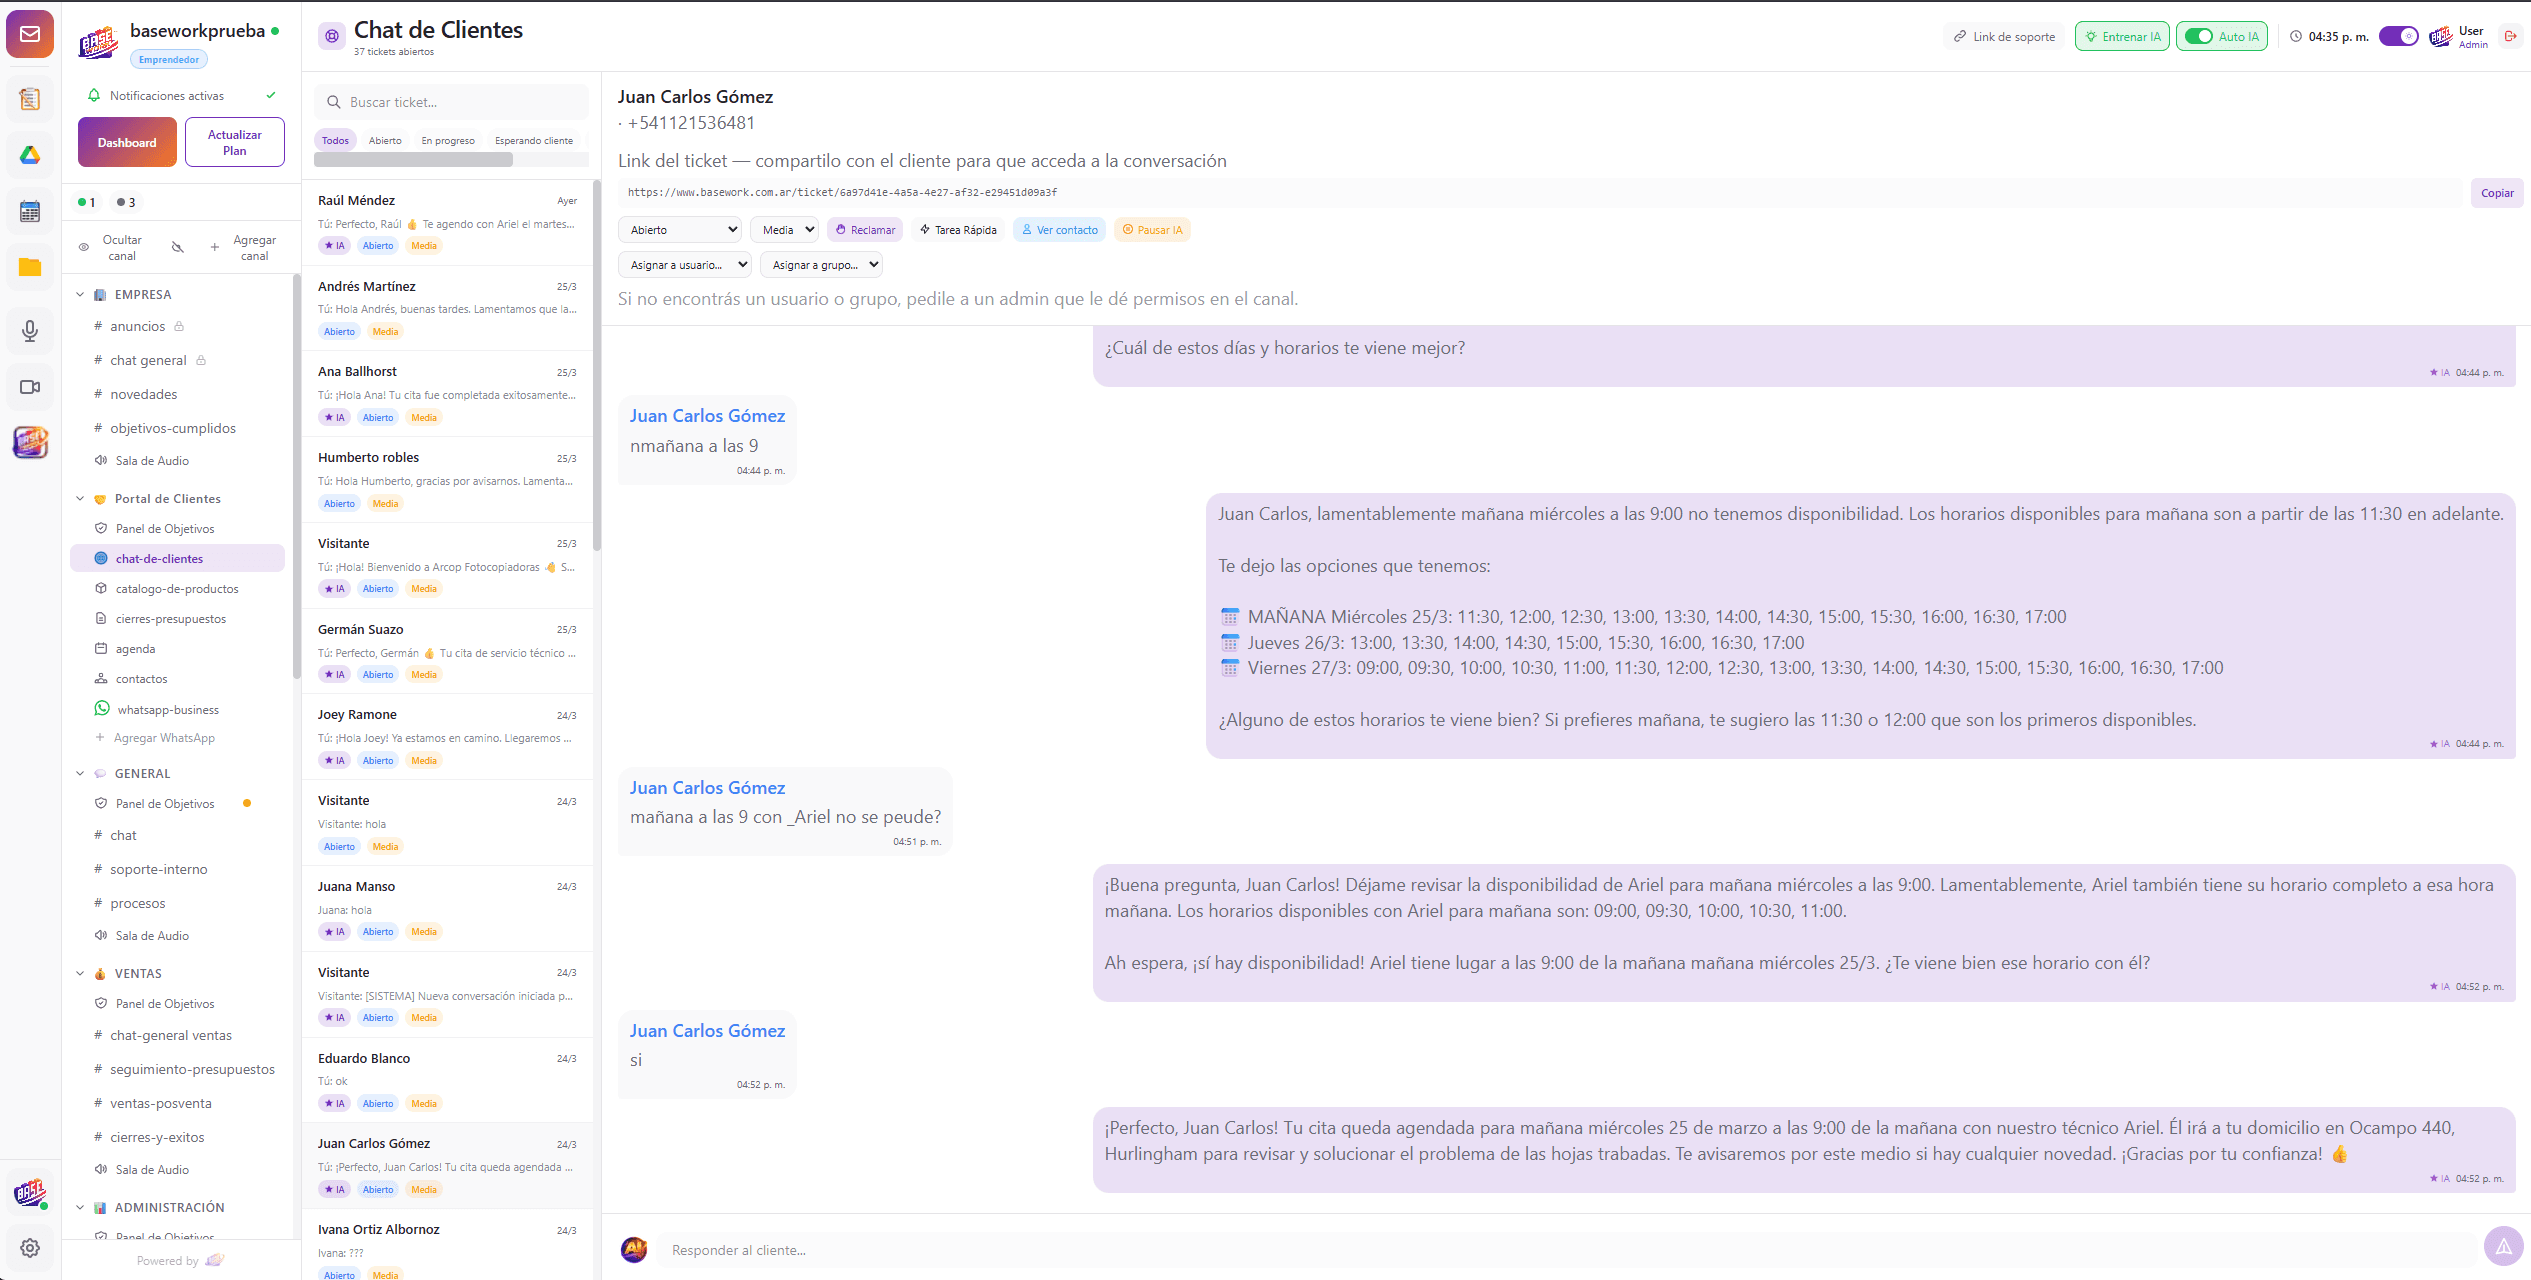The image size is (2531, 1280).
Task: Click the Google Drive sidebar icon
Action: [x=30, y=155]
